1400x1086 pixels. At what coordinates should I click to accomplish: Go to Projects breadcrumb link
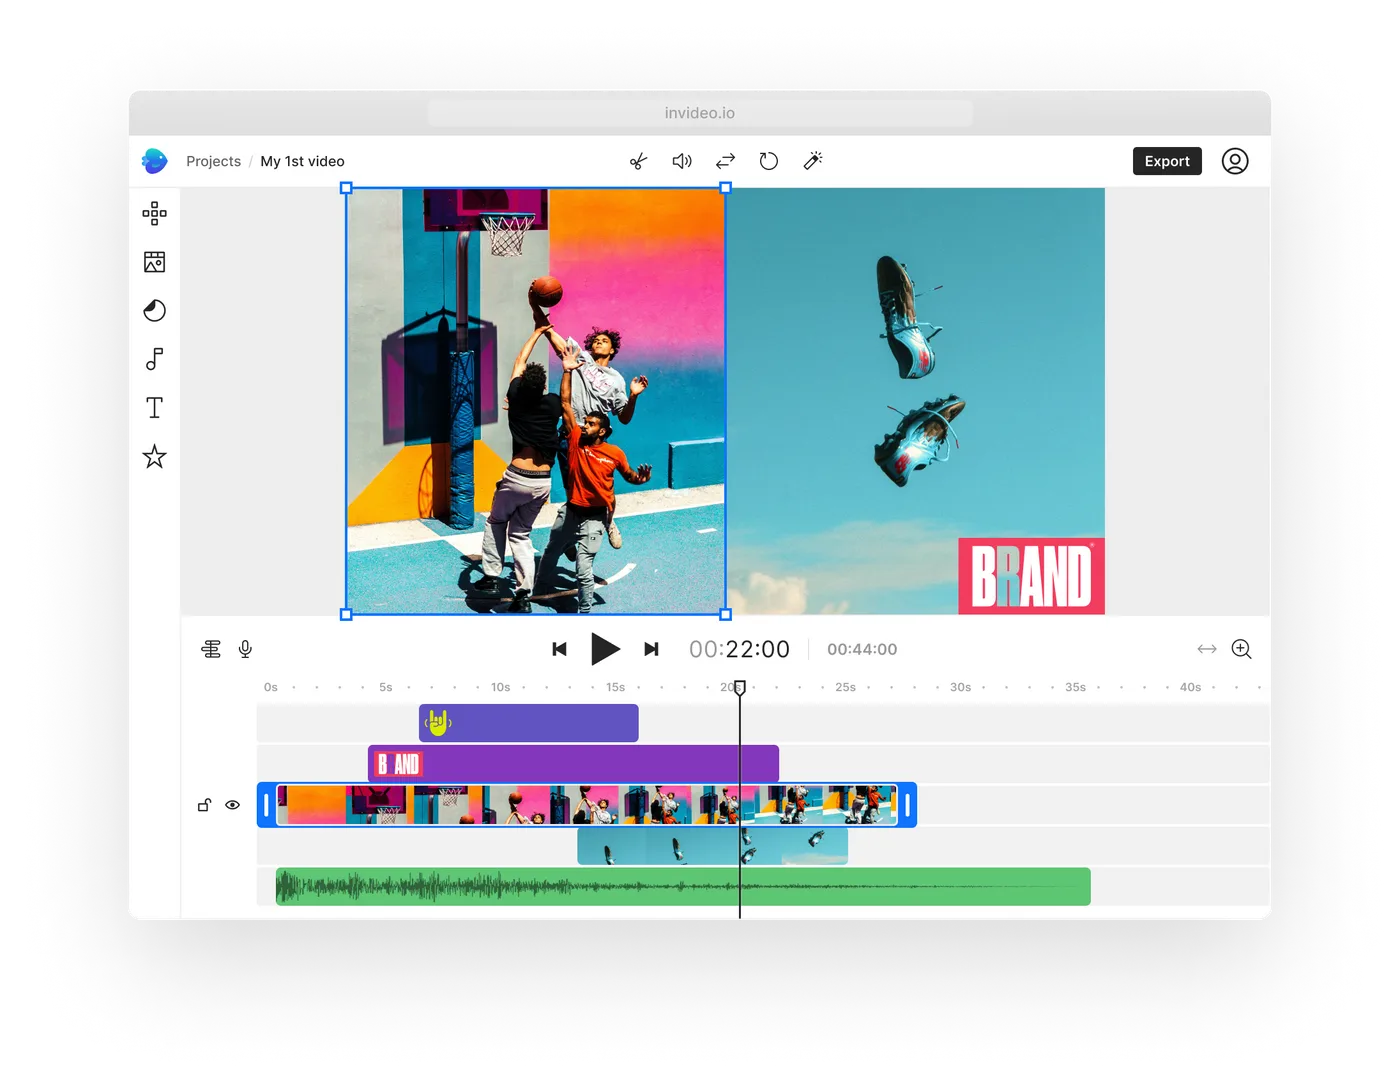(213, 161)
